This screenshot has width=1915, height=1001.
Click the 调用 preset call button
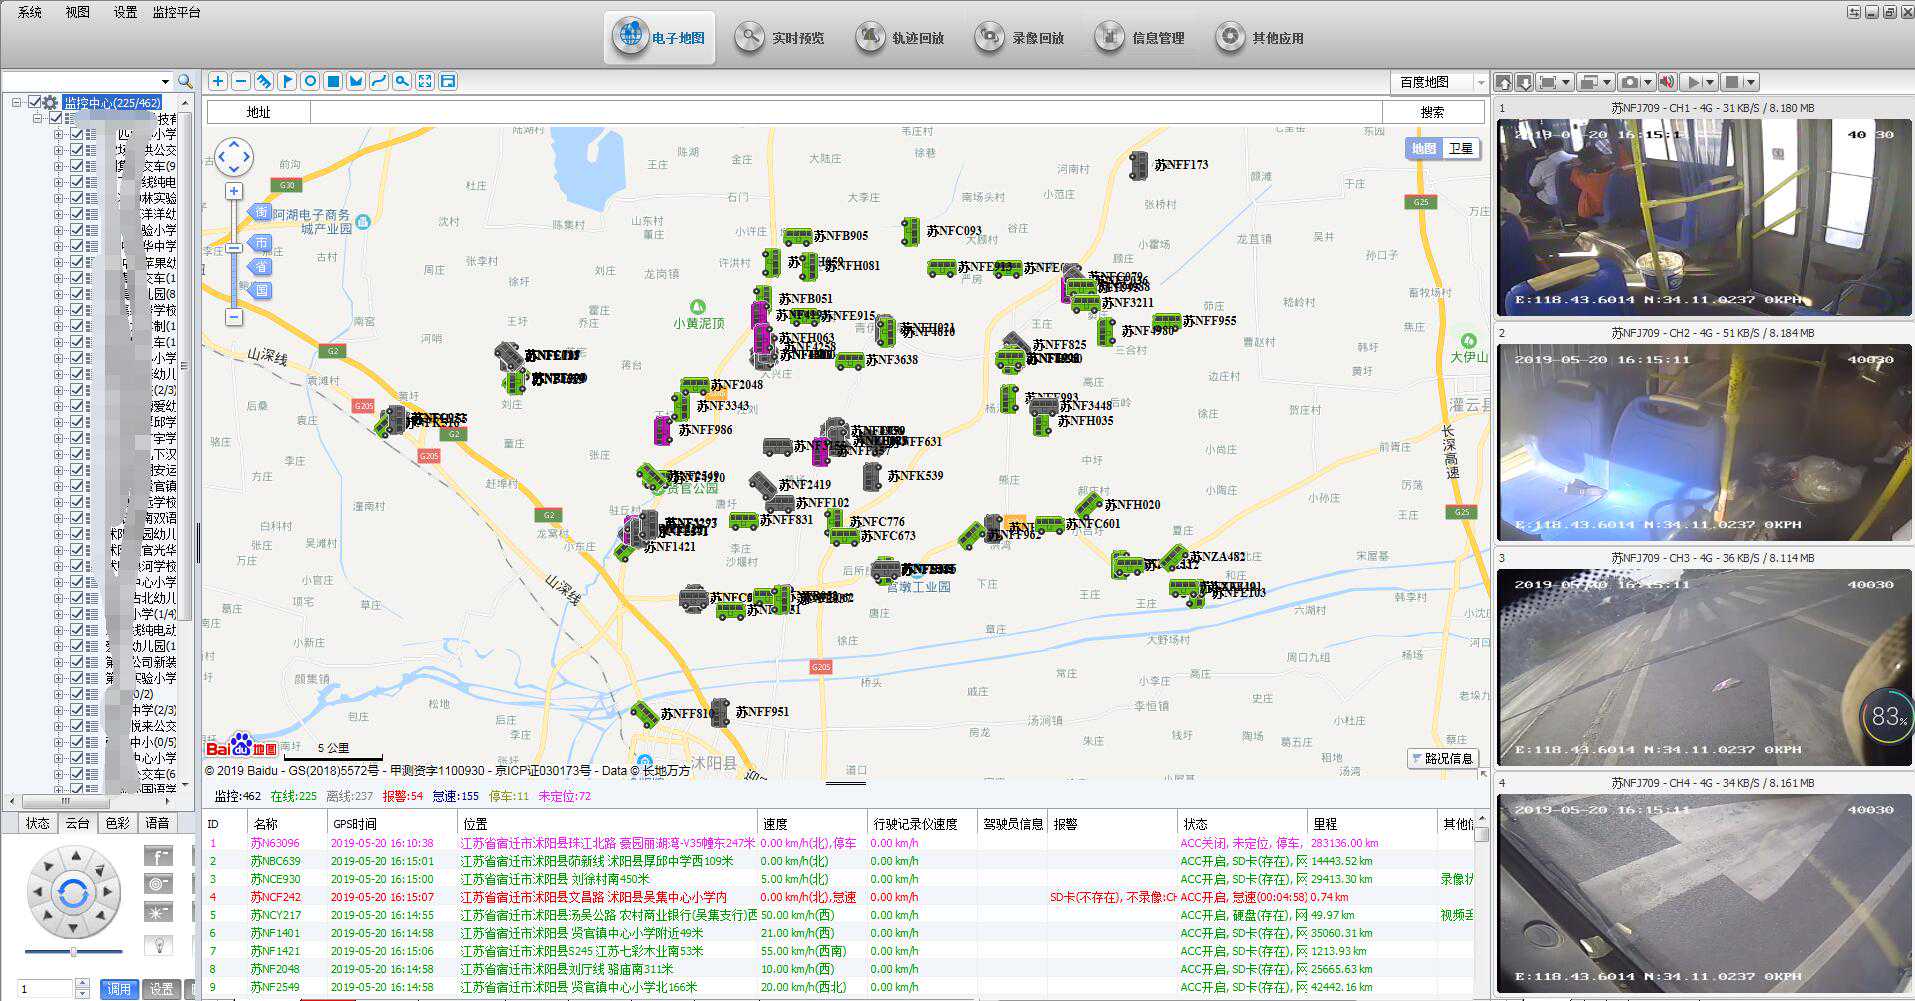[x=119, y=989]
